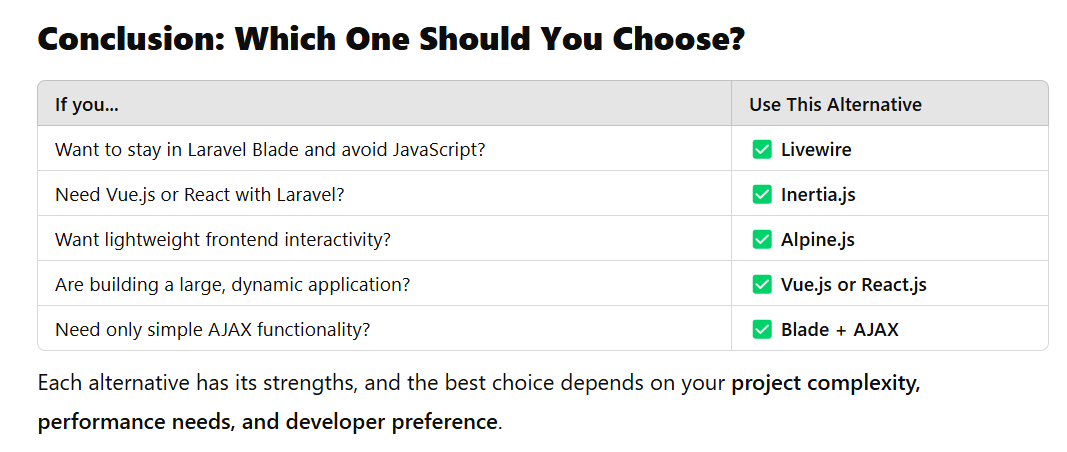This screenshot has width=1067, height=452.
Task: Click the bold 'project complexity' text
Action: point(825,383)
